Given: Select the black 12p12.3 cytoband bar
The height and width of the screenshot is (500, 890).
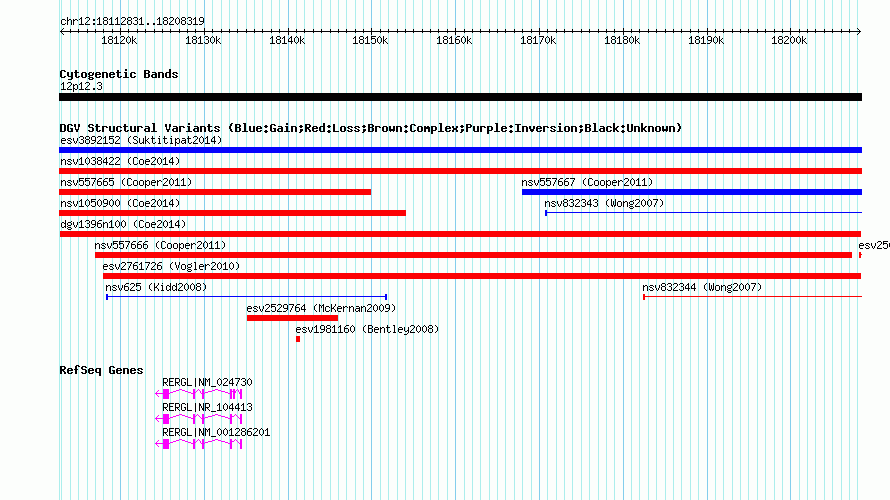Looking at the screenshot, I should (x=460, y=97).
